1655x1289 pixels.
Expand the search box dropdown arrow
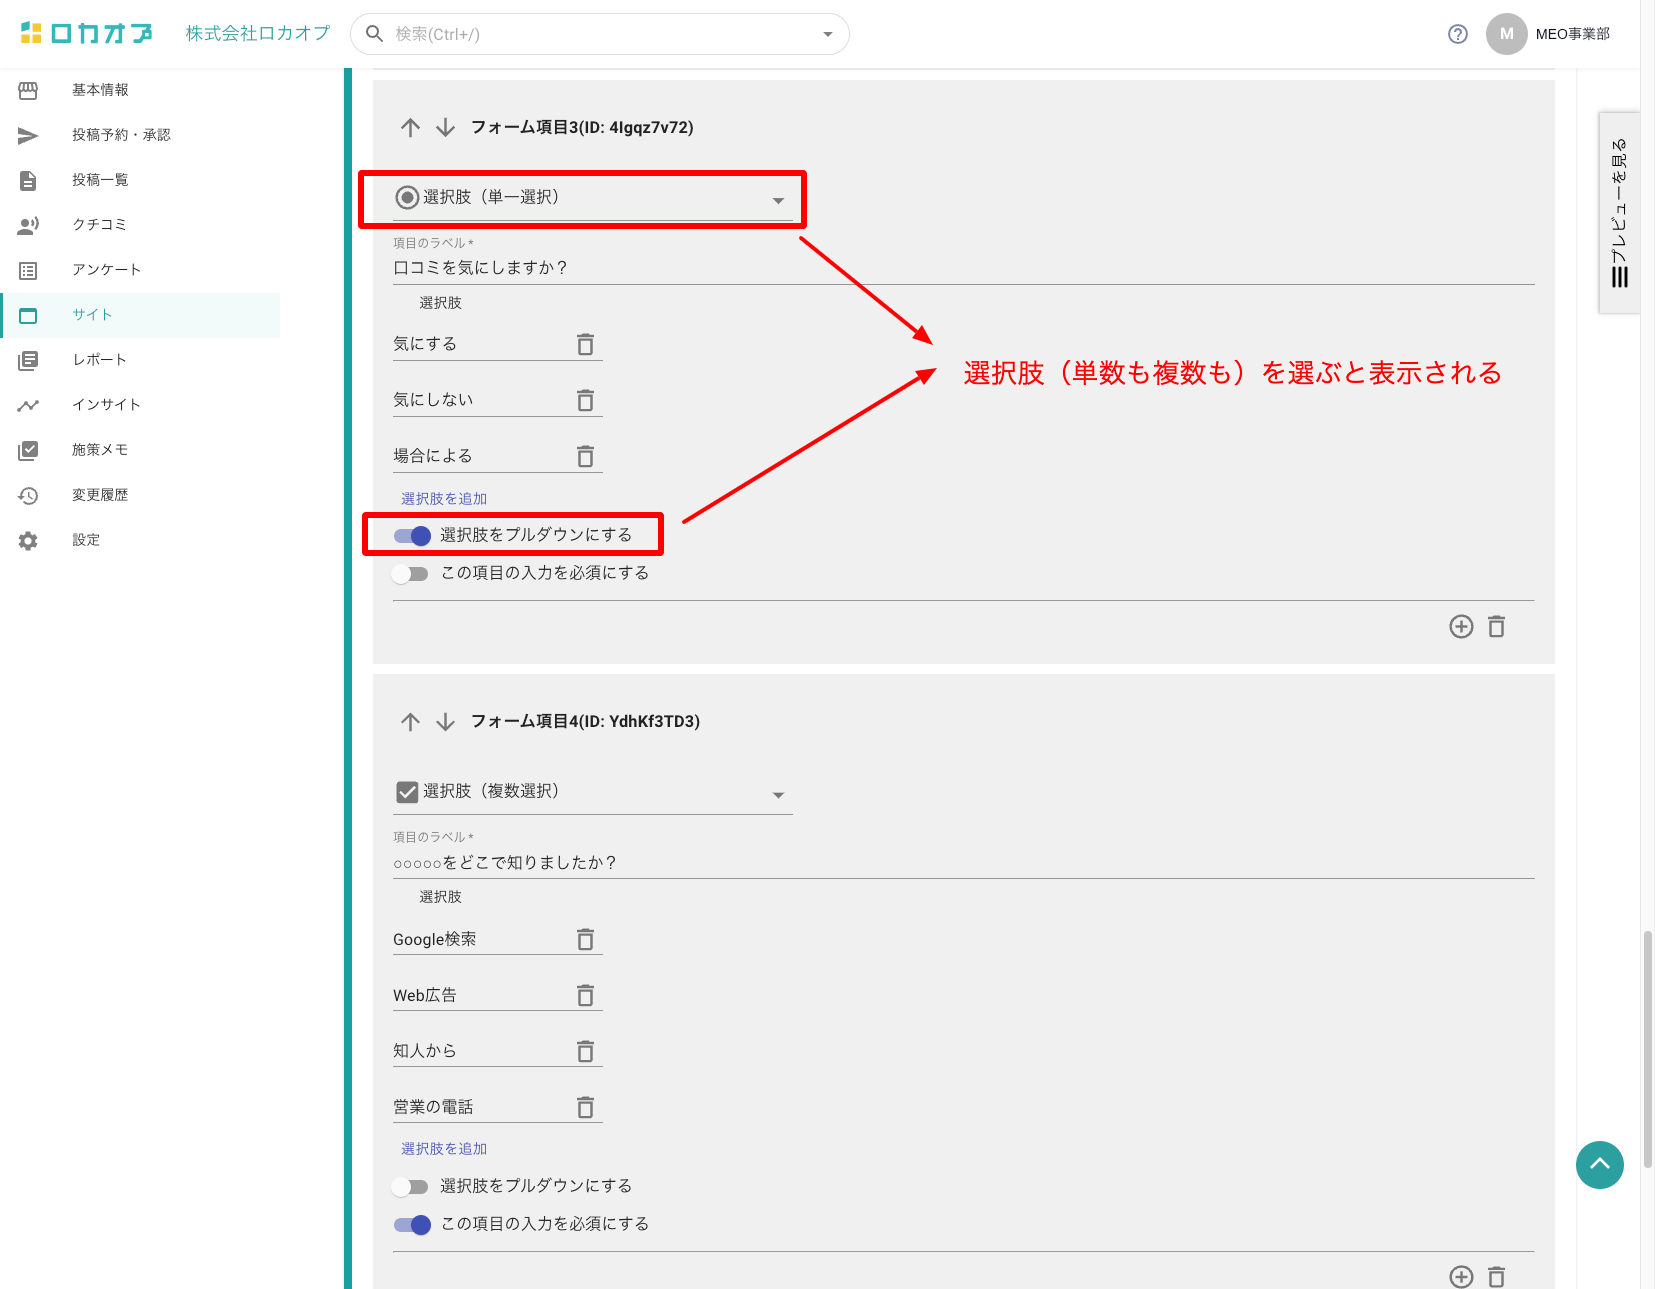click(827, 34)
